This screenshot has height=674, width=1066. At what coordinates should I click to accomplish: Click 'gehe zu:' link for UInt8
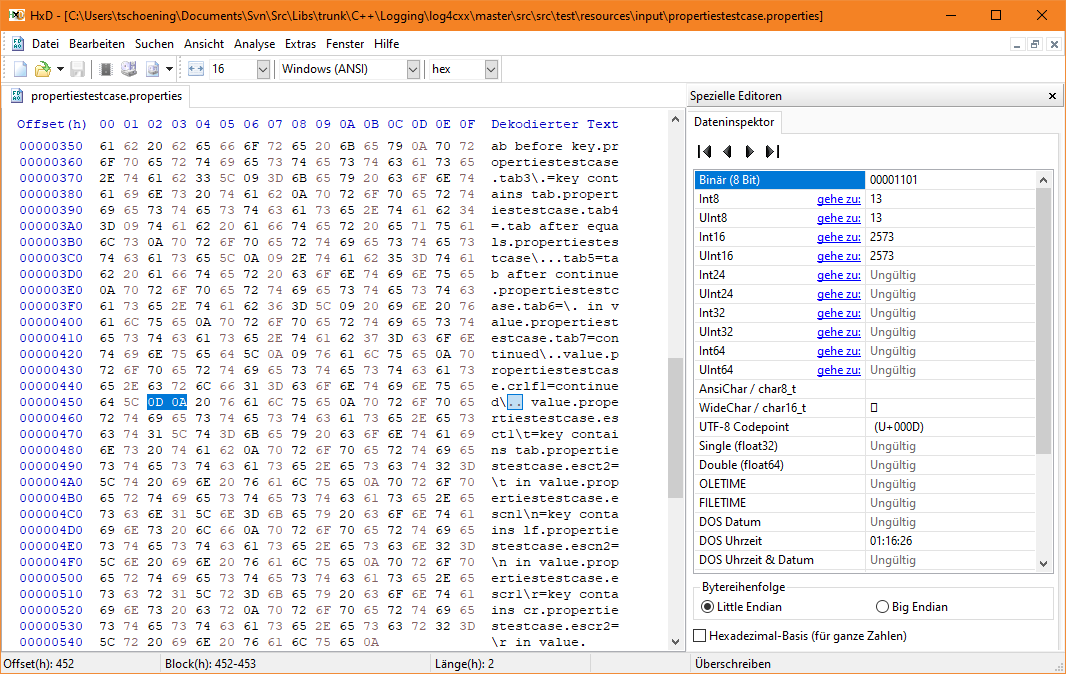coord(839,218)
